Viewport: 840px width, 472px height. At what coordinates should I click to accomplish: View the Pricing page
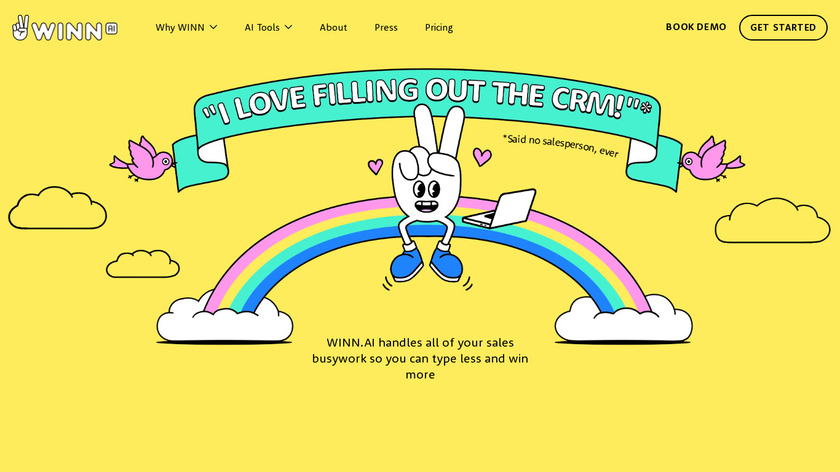(x=439, y=27)
